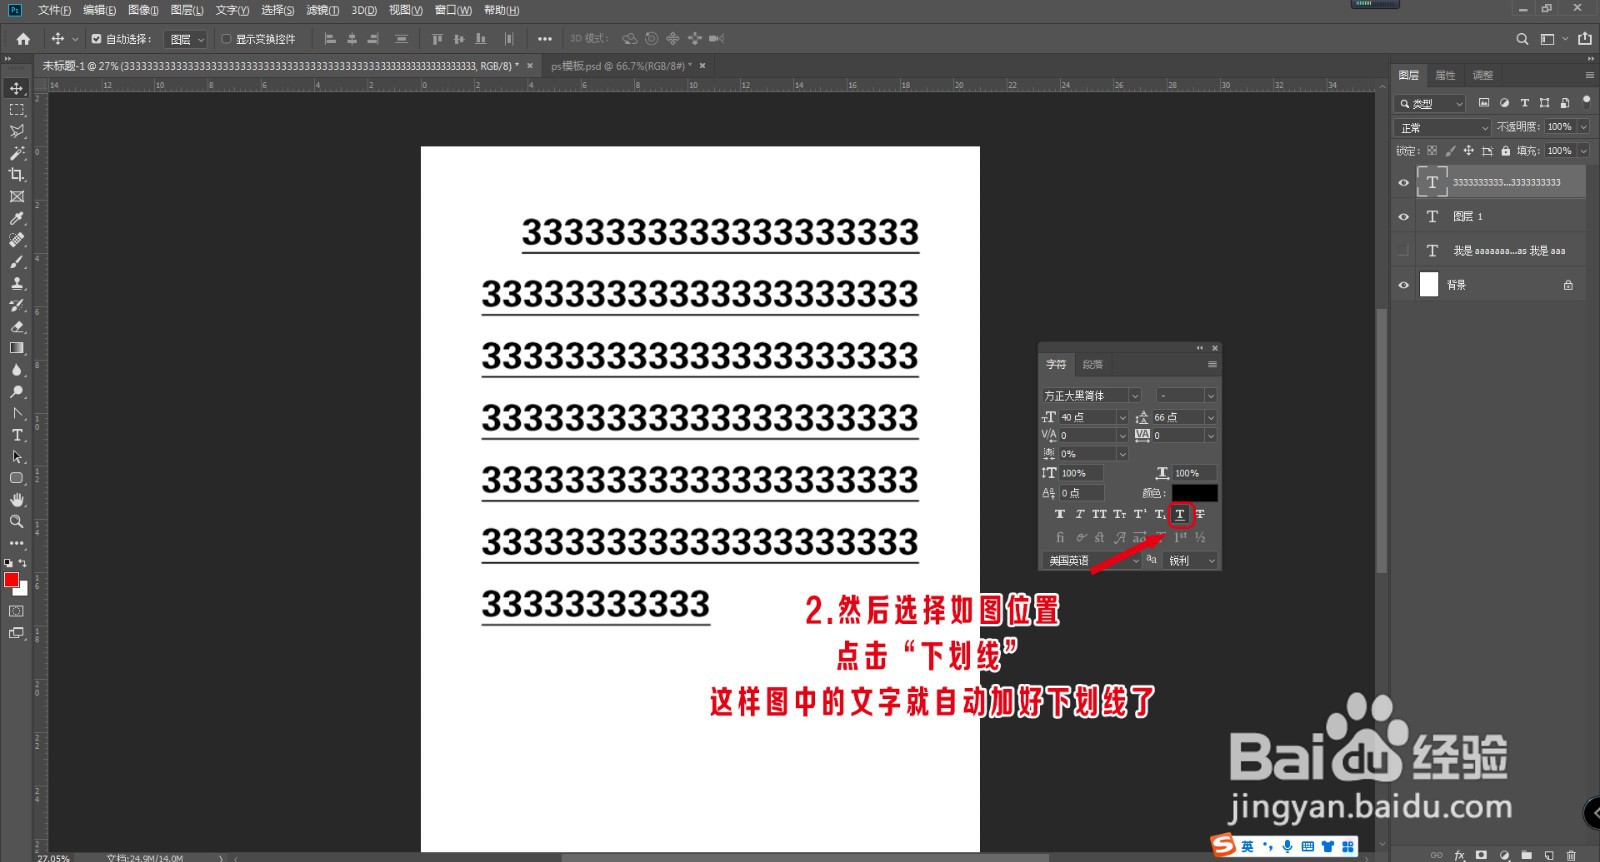Select the Zoom tool in toolbox

tap(17, 522)
